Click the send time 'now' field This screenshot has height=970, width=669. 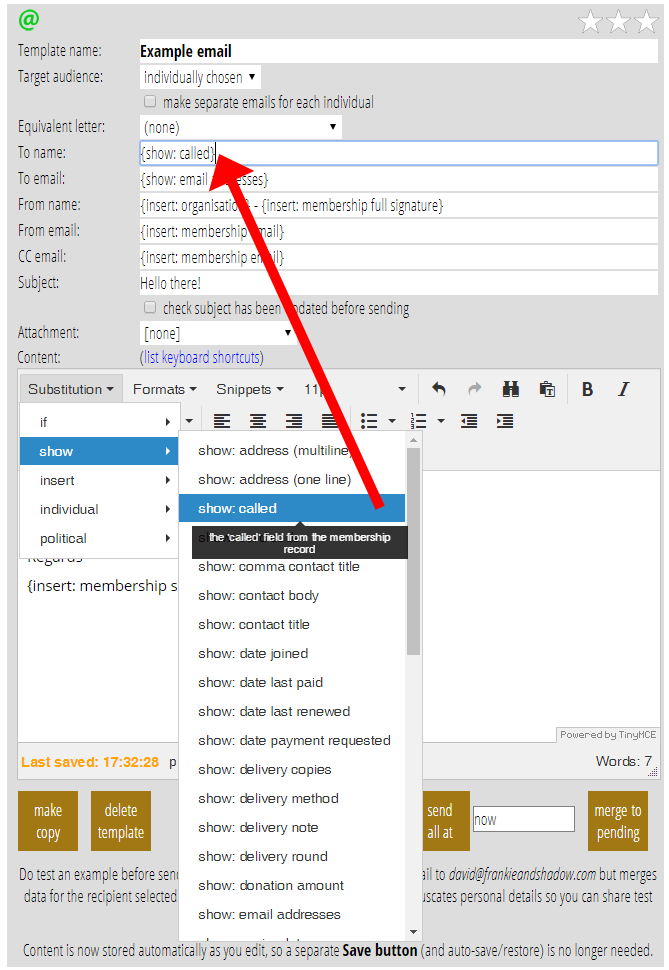coord(524,819)
